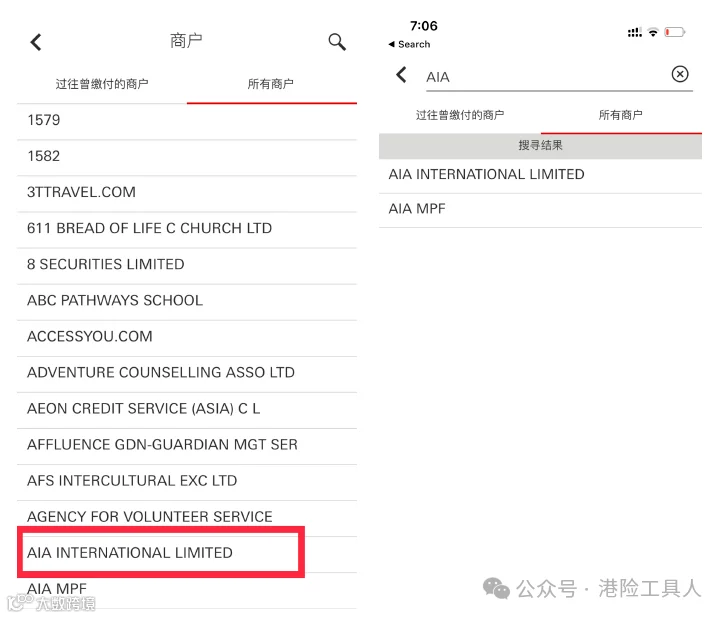Open AIA MPF search result
The image size is (725, 618).
pyautogui.click(x=540, y=209)
